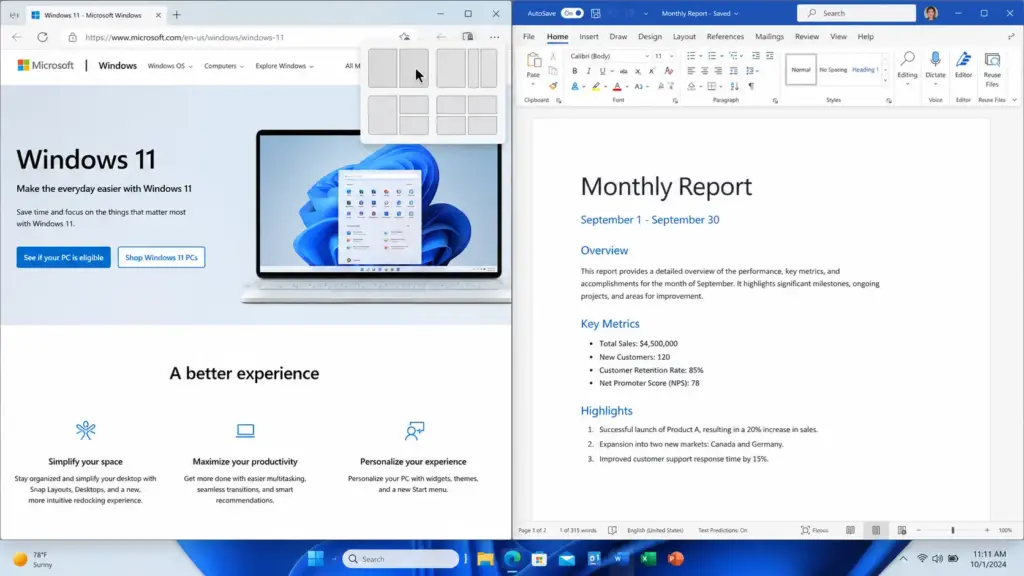Center-align text in Word Paragraph group
The width and height of the screenshot is (1024, 576).
click(x=705, y=71)
